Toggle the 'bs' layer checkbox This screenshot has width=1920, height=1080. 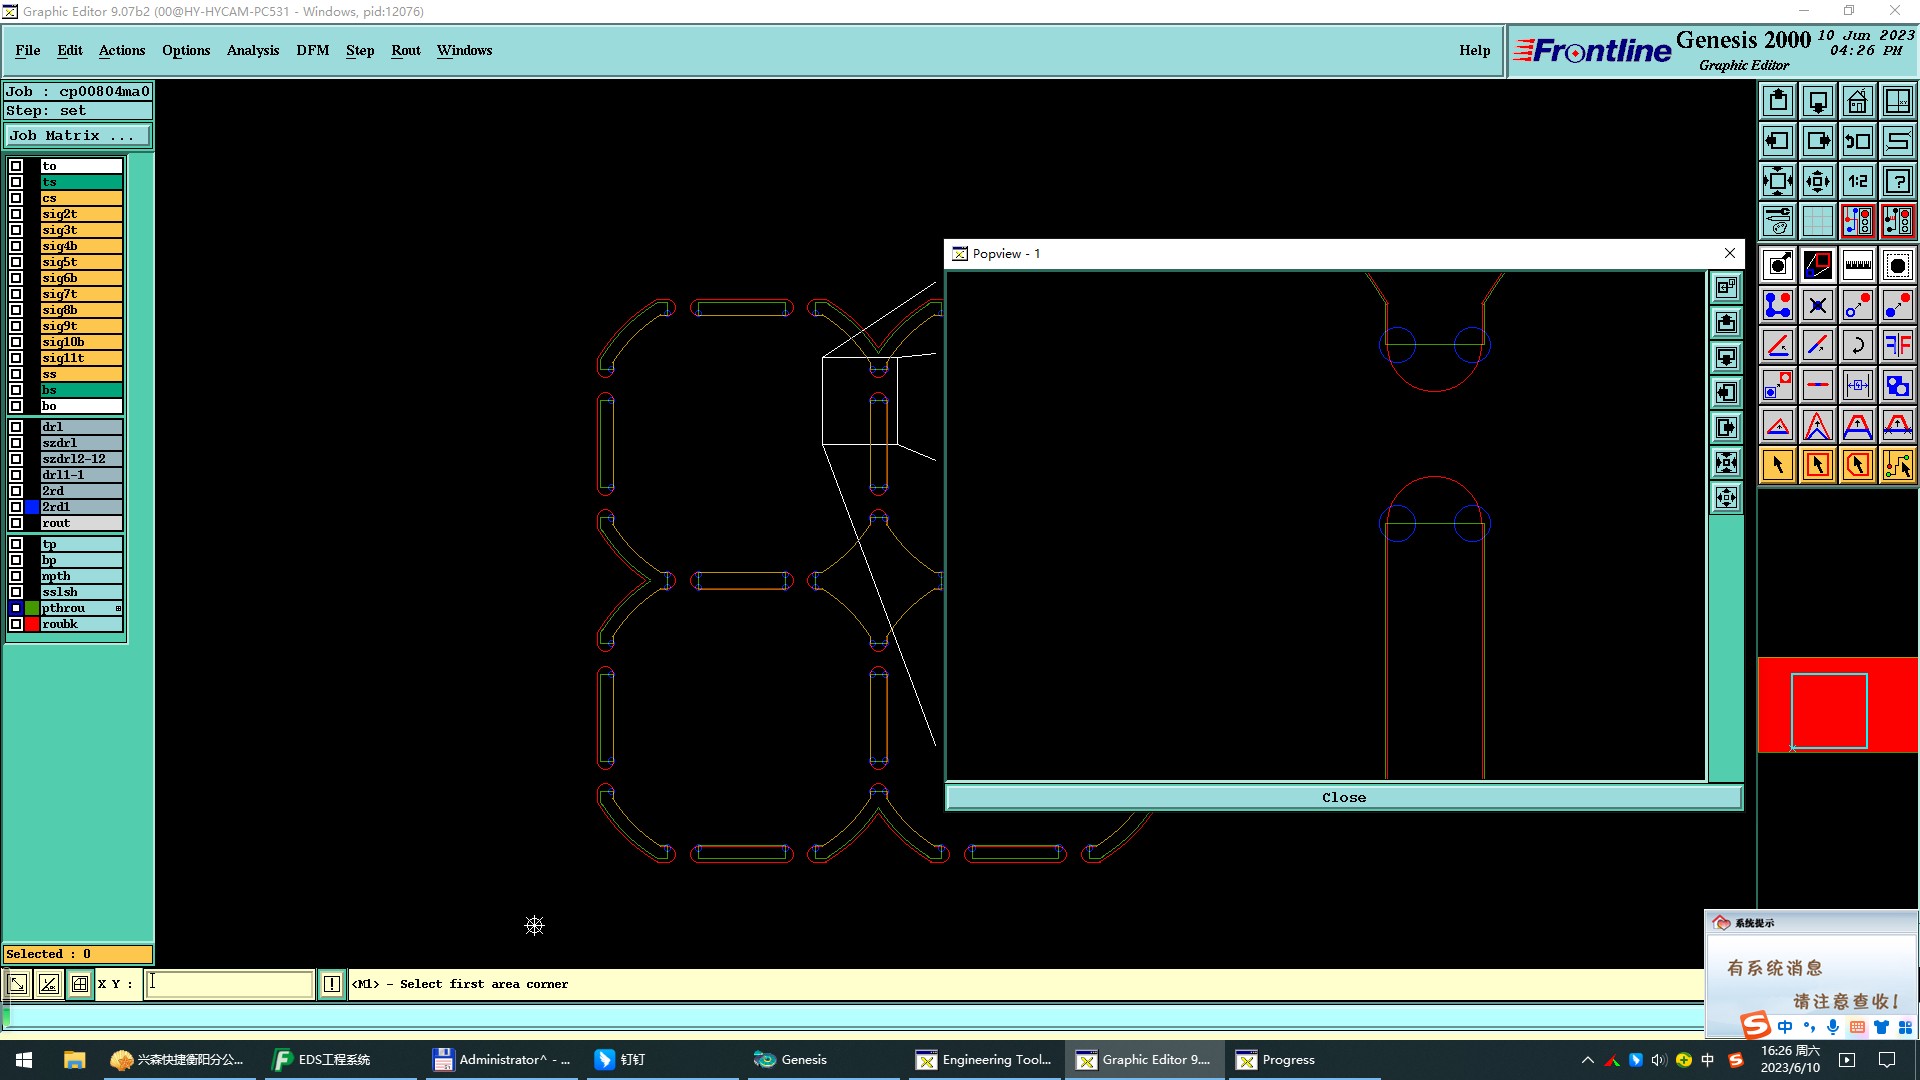tap(16, 390)
